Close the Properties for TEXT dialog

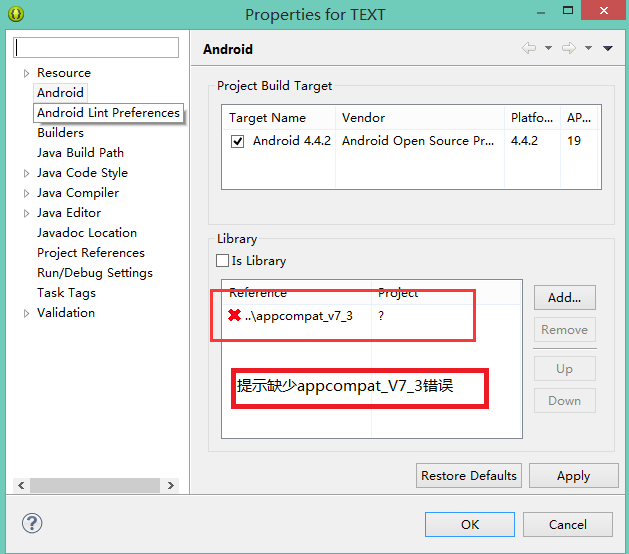(604, 10)
